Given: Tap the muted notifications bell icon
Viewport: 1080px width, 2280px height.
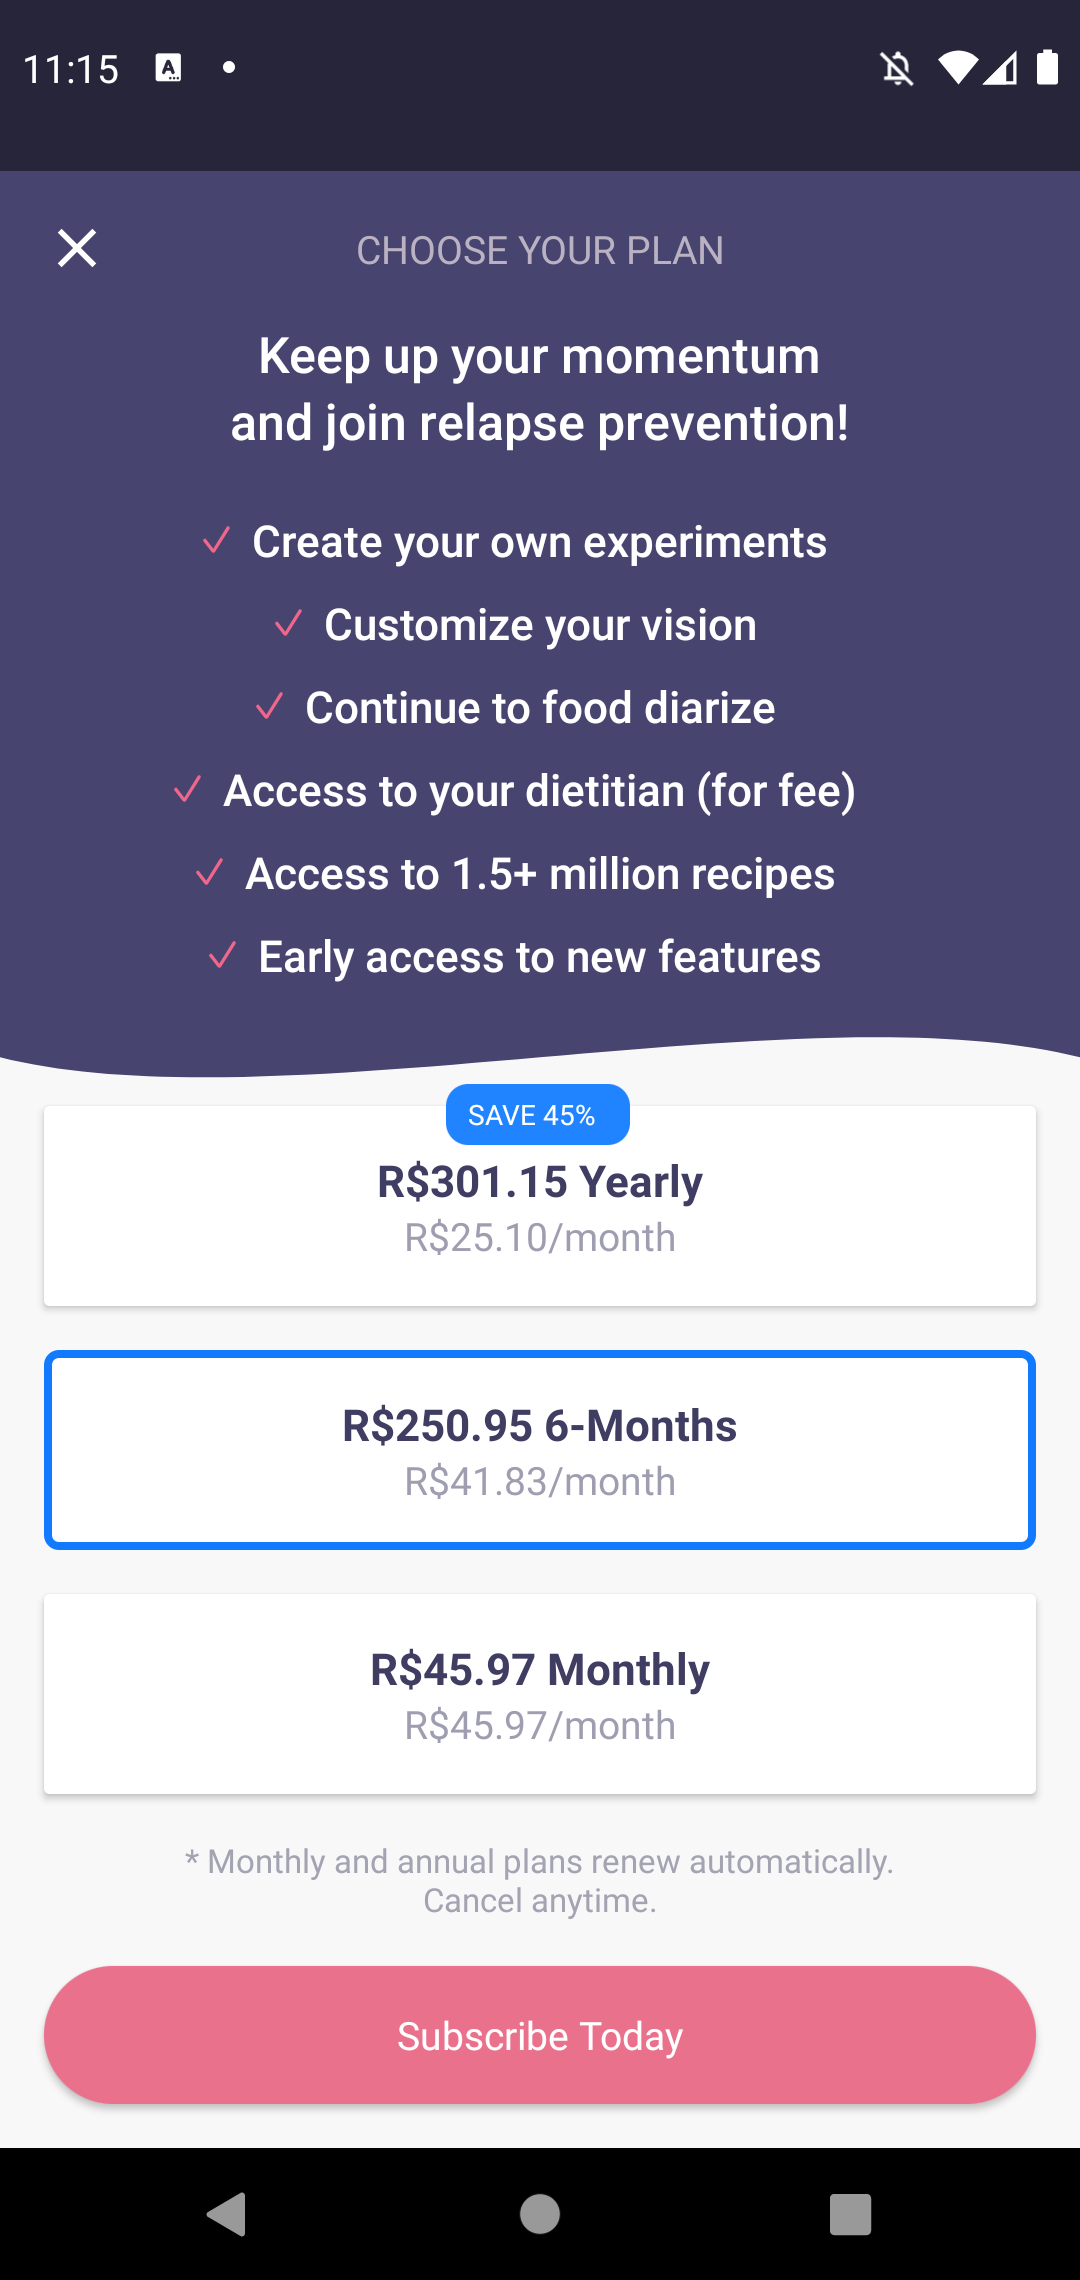Looking at the screenshot, I should point(897,69).
